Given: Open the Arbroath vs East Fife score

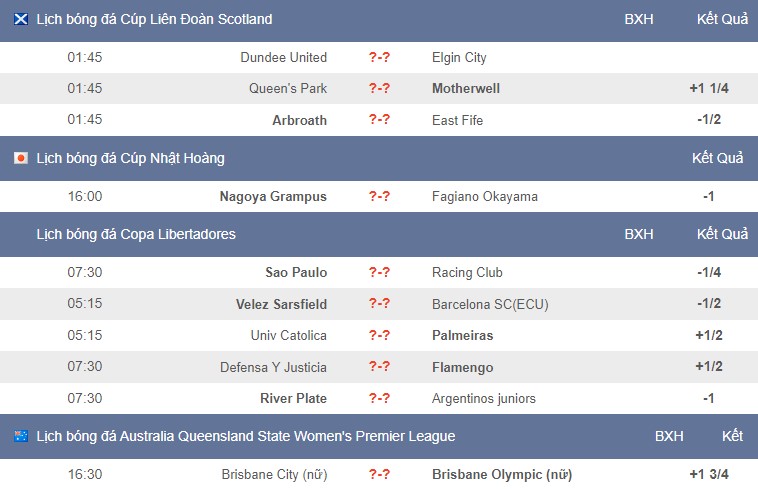Looking at the screenshot, I should pyautogui.click(x=379, y=119).
